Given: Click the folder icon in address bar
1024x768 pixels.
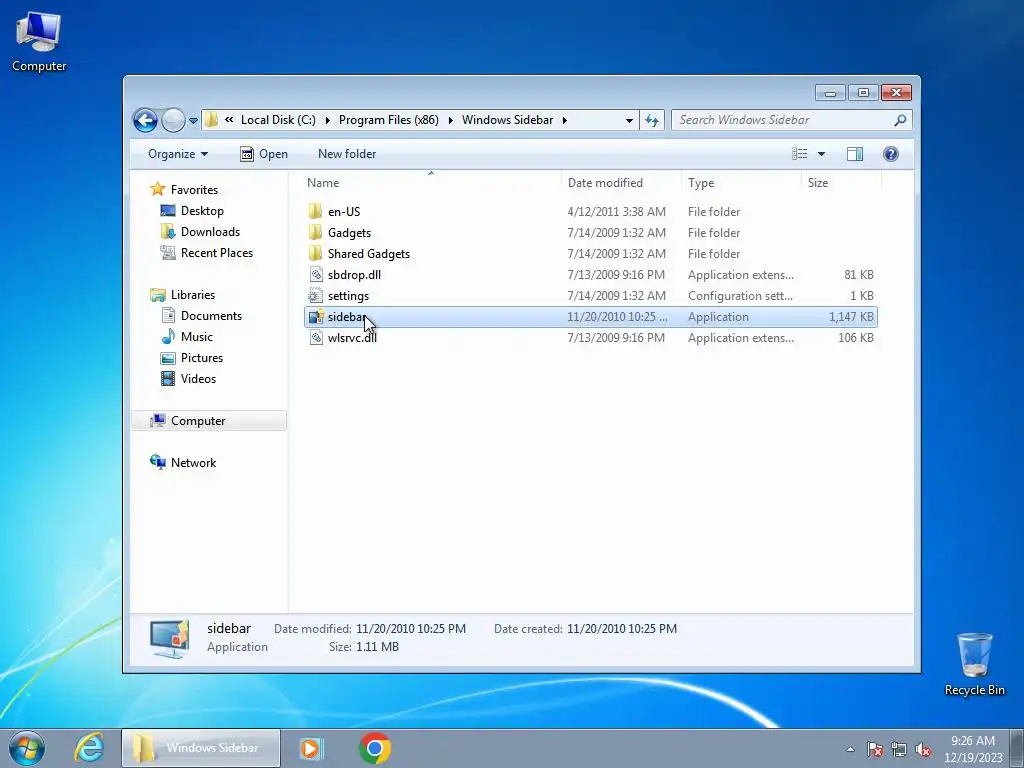Looking at the screenshot, I should [211, 120].
